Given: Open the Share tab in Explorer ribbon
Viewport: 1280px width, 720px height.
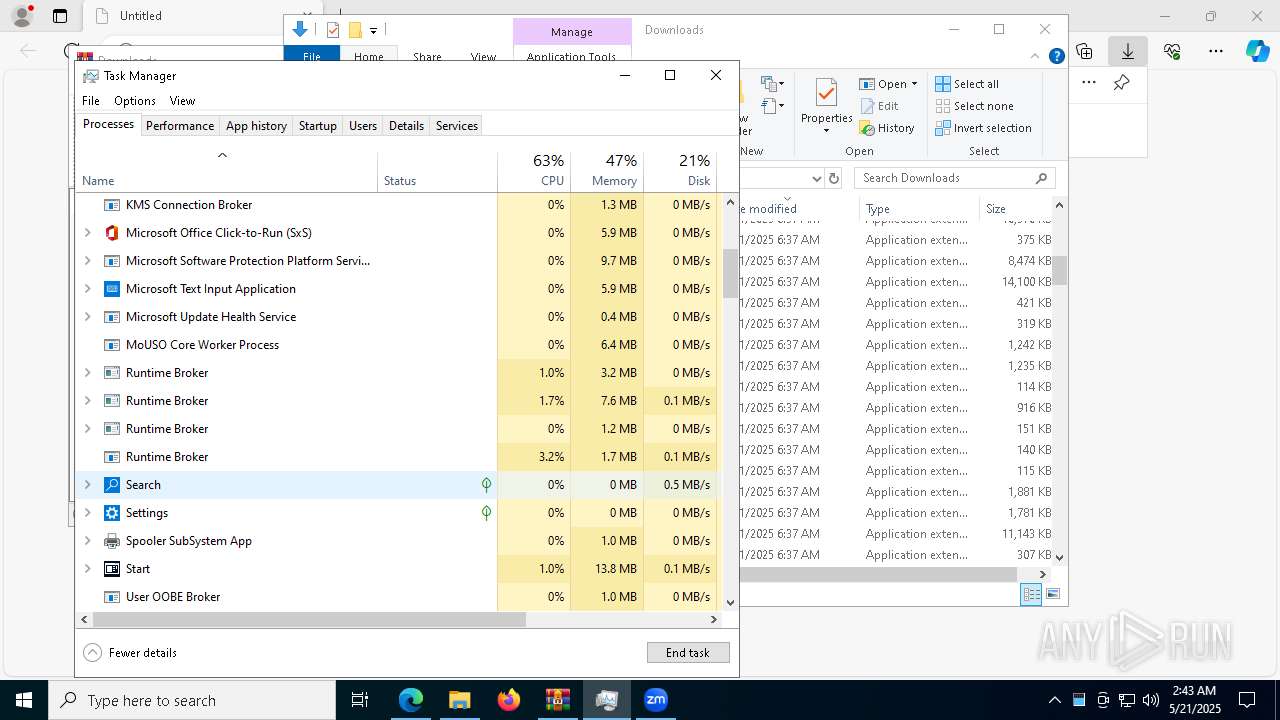Looking at the screenshot, I should click(x=427, y=57).
